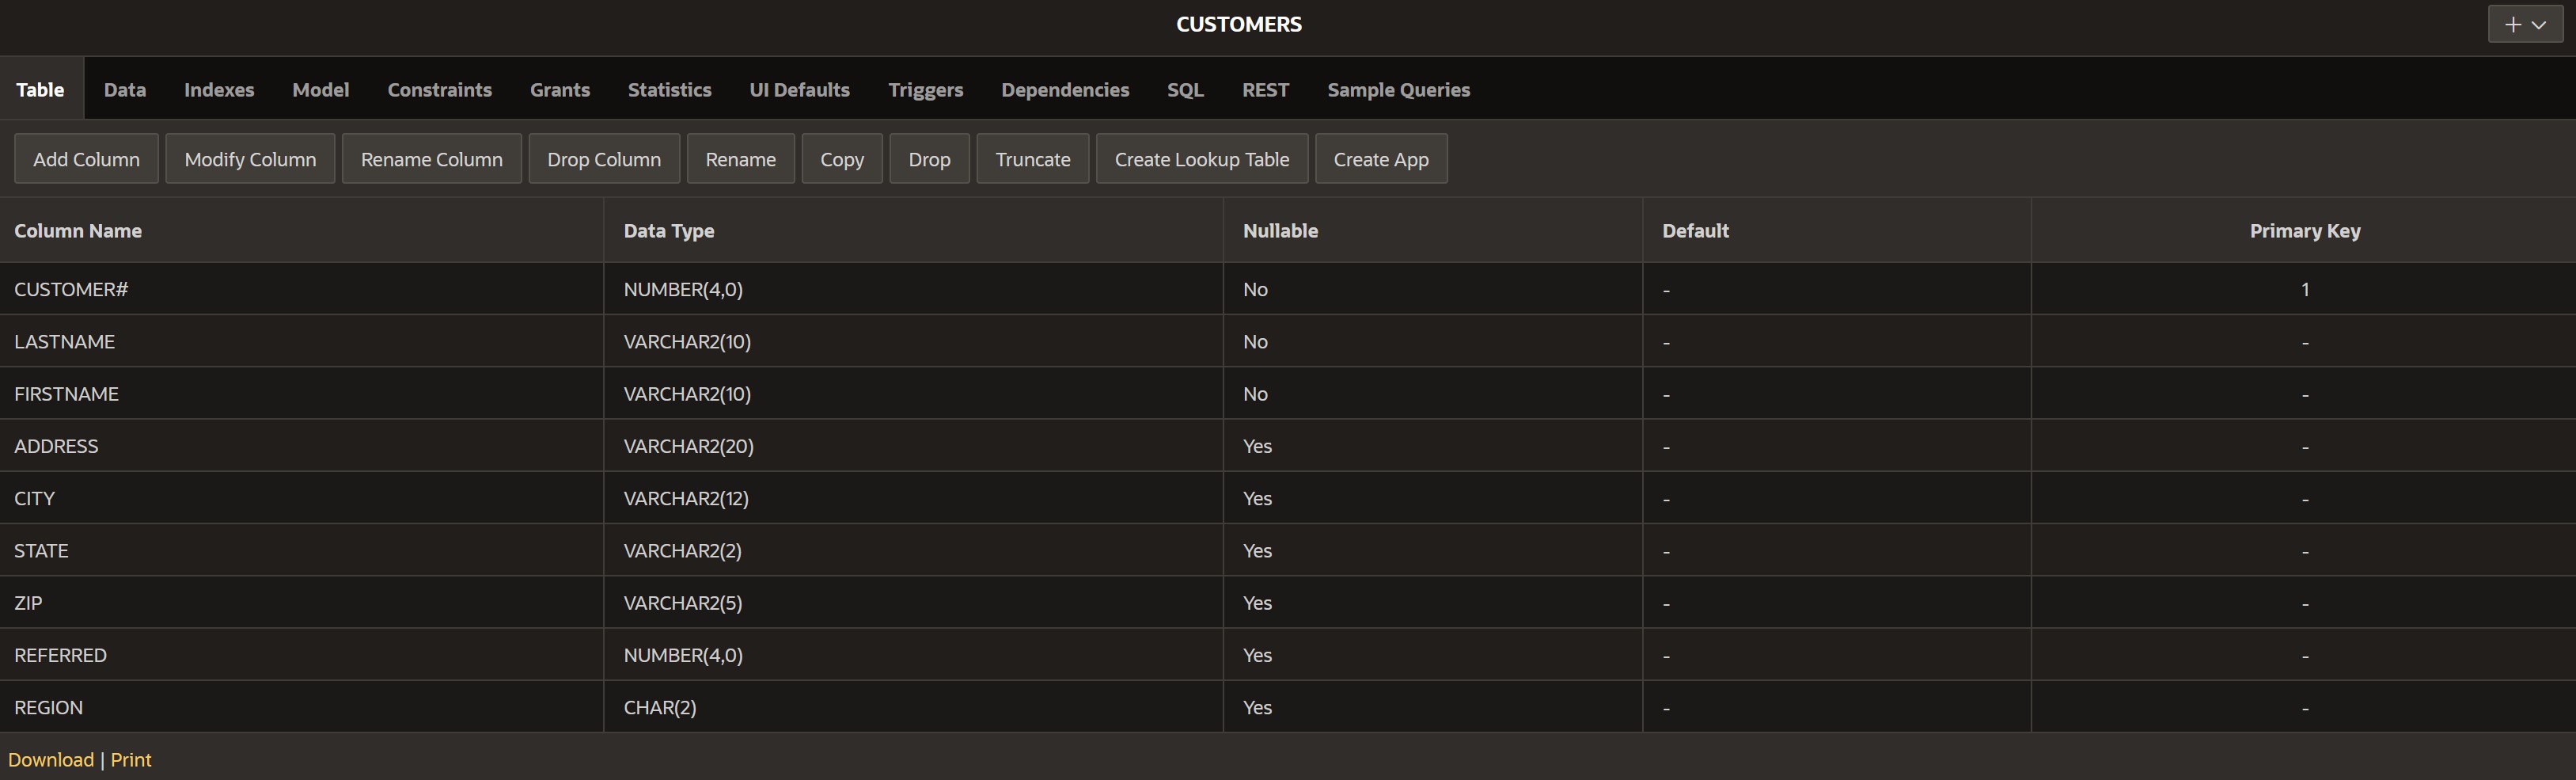Click the Truncate button

(1033, 159)
